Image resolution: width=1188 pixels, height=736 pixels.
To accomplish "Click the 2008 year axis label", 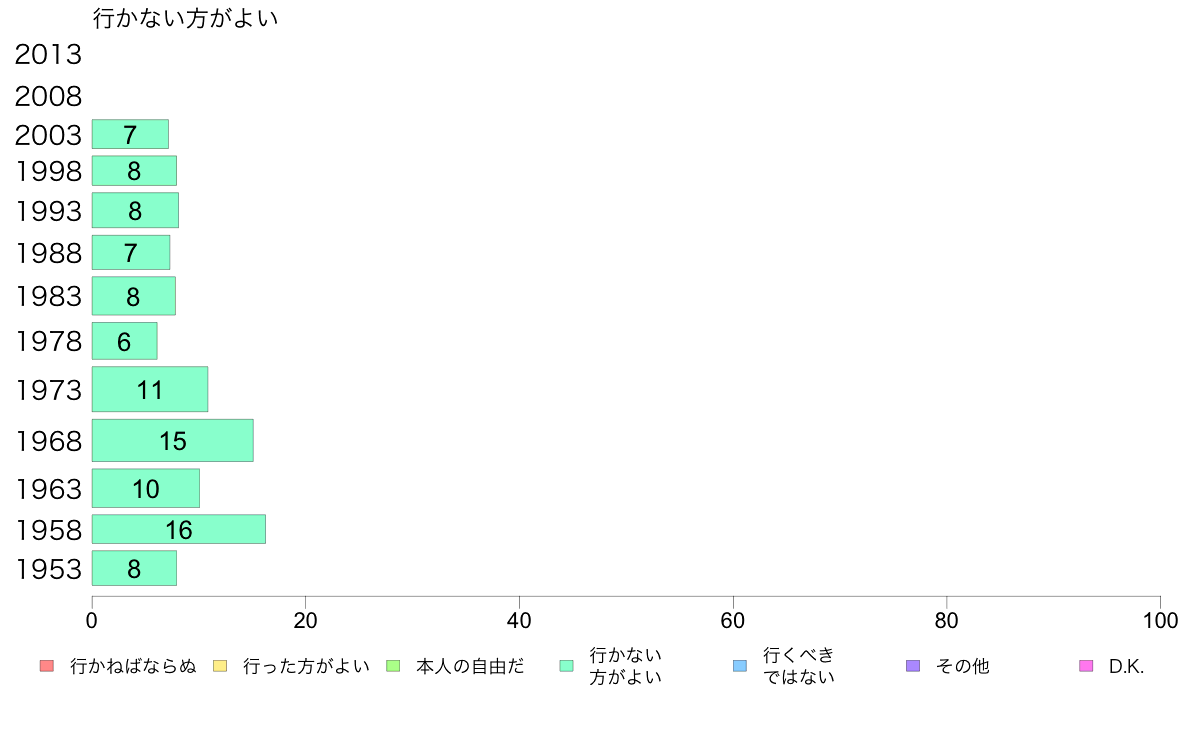I will click(x=48, y=96).
